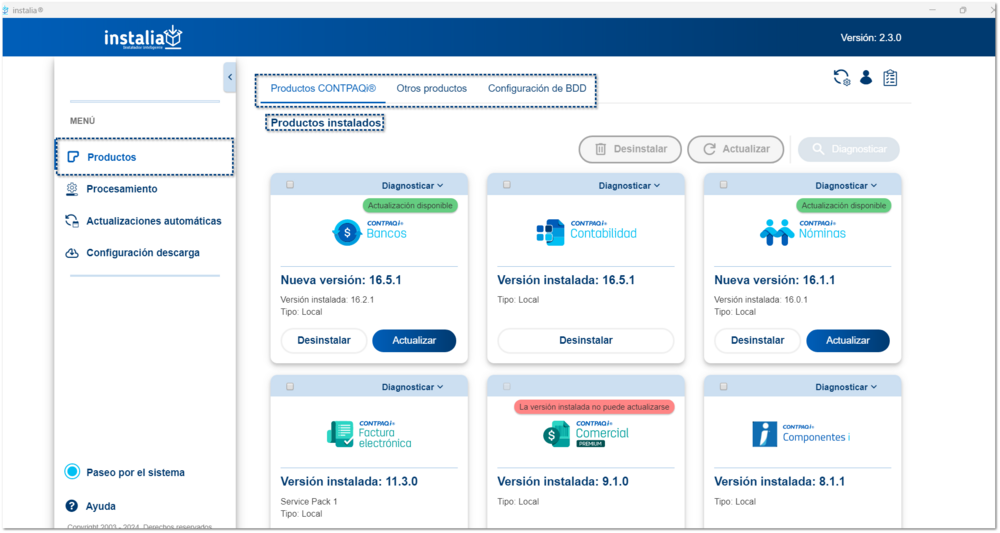The width and height of the screenshot is (1000, 533).
Task: Click Desinstalar on the Contabilidad card
Action: [x=585, y=341]
